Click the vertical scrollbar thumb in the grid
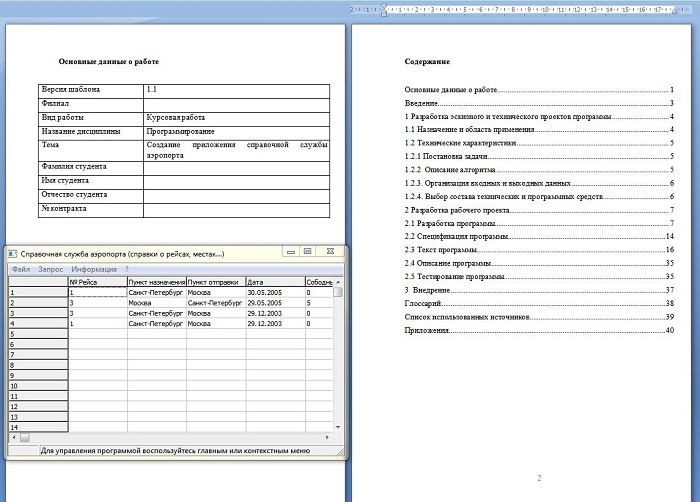Screen dimensions: 700x502 pyautogui.click(x=338, y=292)
